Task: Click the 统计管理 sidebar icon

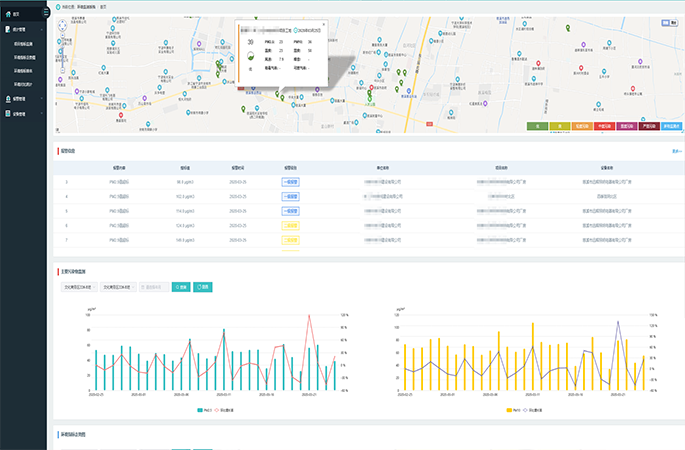Action: point(6,29)
